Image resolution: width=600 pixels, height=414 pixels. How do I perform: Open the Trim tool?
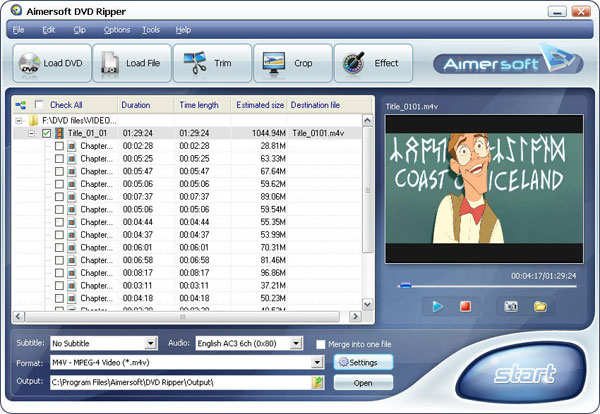click(211, 63)
